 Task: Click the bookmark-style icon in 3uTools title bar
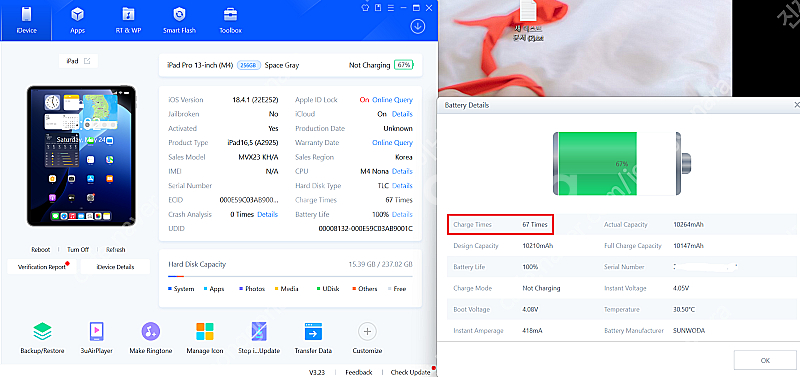point(378,8)
